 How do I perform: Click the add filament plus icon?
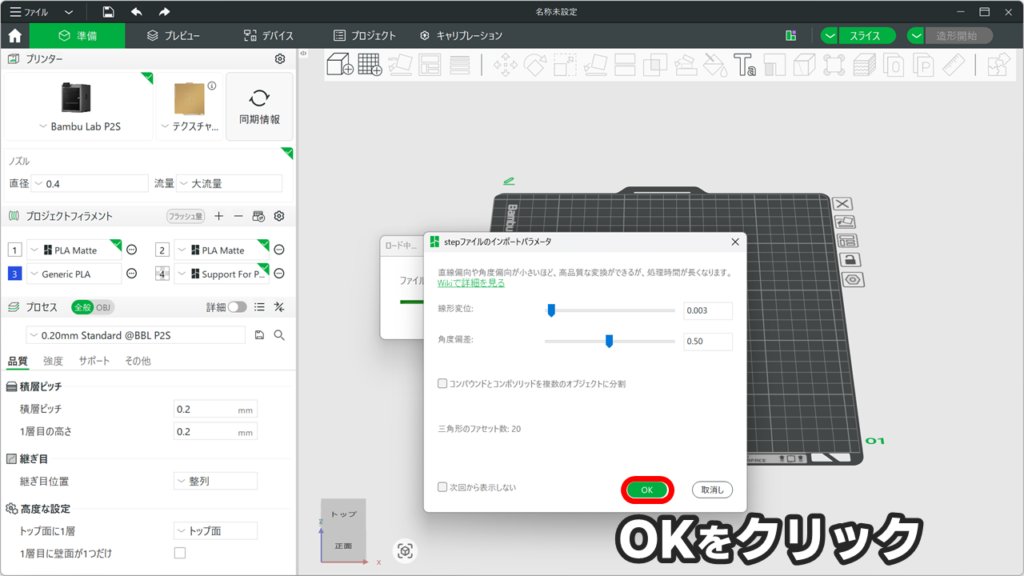219,216
